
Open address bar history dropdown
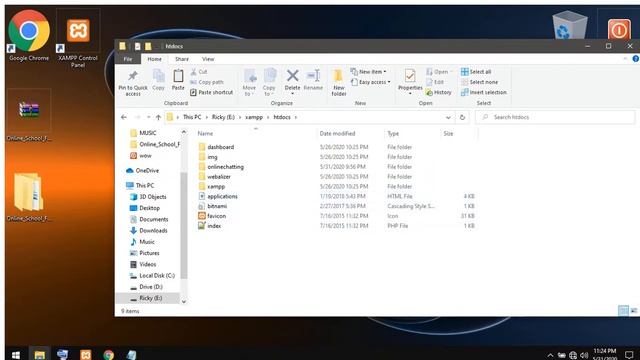(x=448, y=117)
